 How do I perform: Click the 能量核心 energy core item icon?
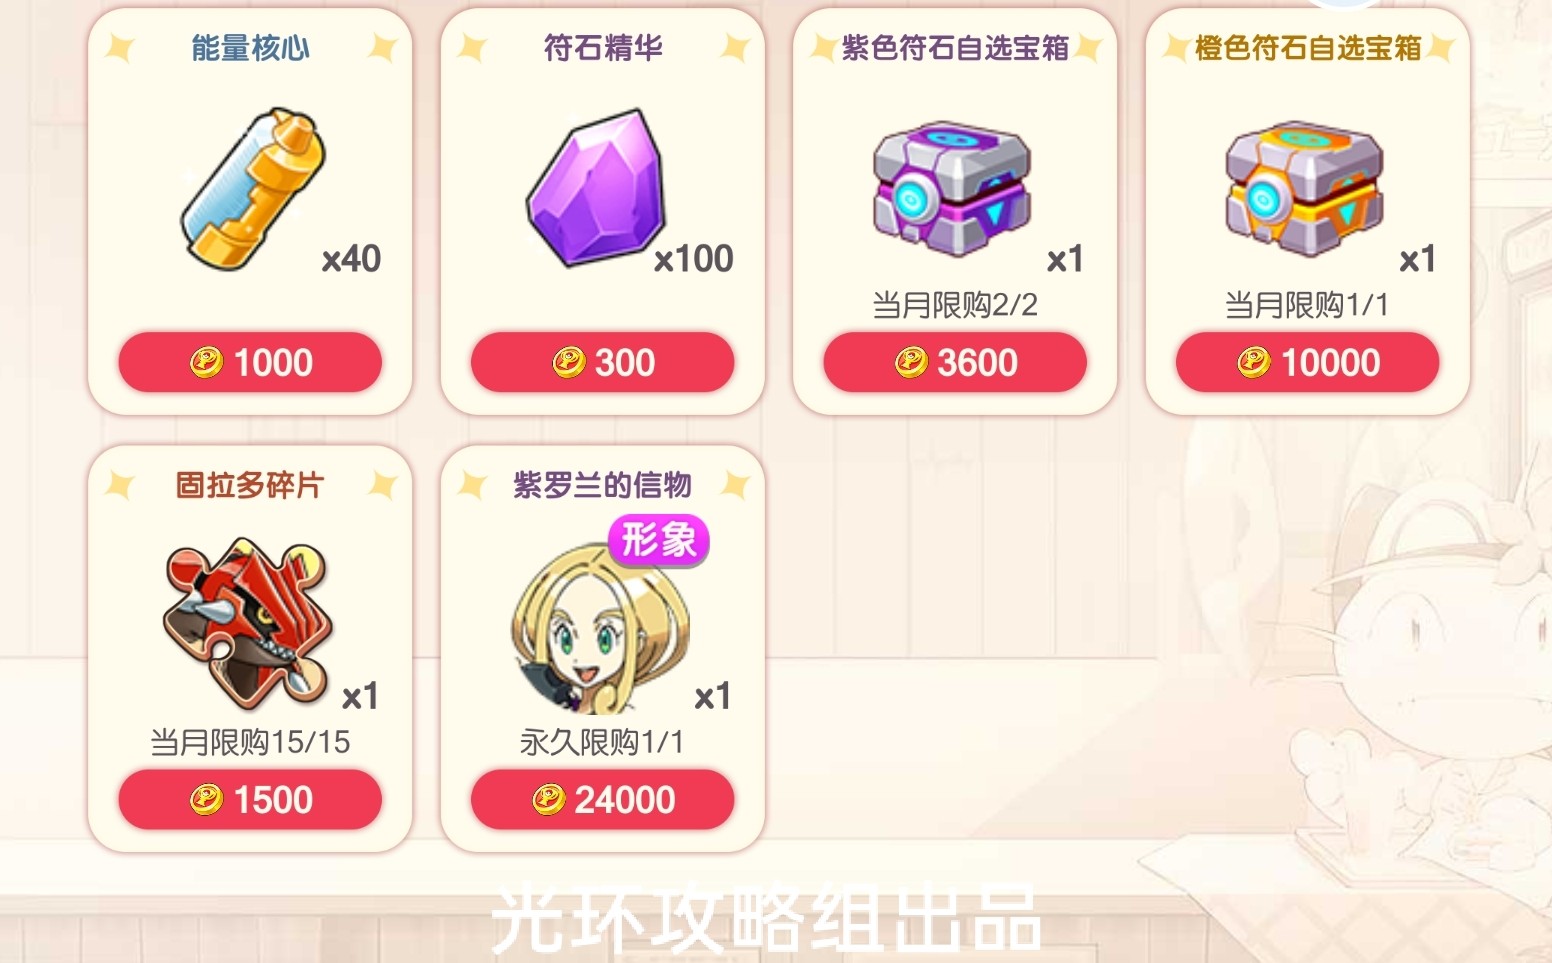click(253, 189)
